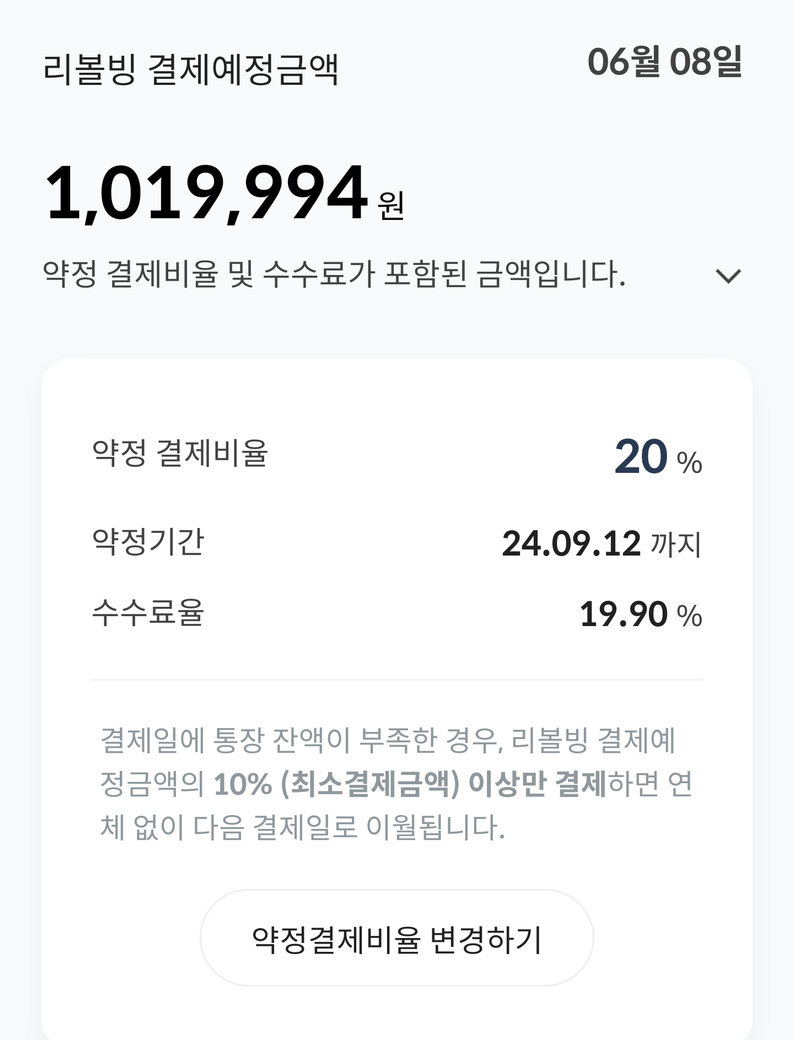Tap the percent sign next to 19.90

coord(690,616)
